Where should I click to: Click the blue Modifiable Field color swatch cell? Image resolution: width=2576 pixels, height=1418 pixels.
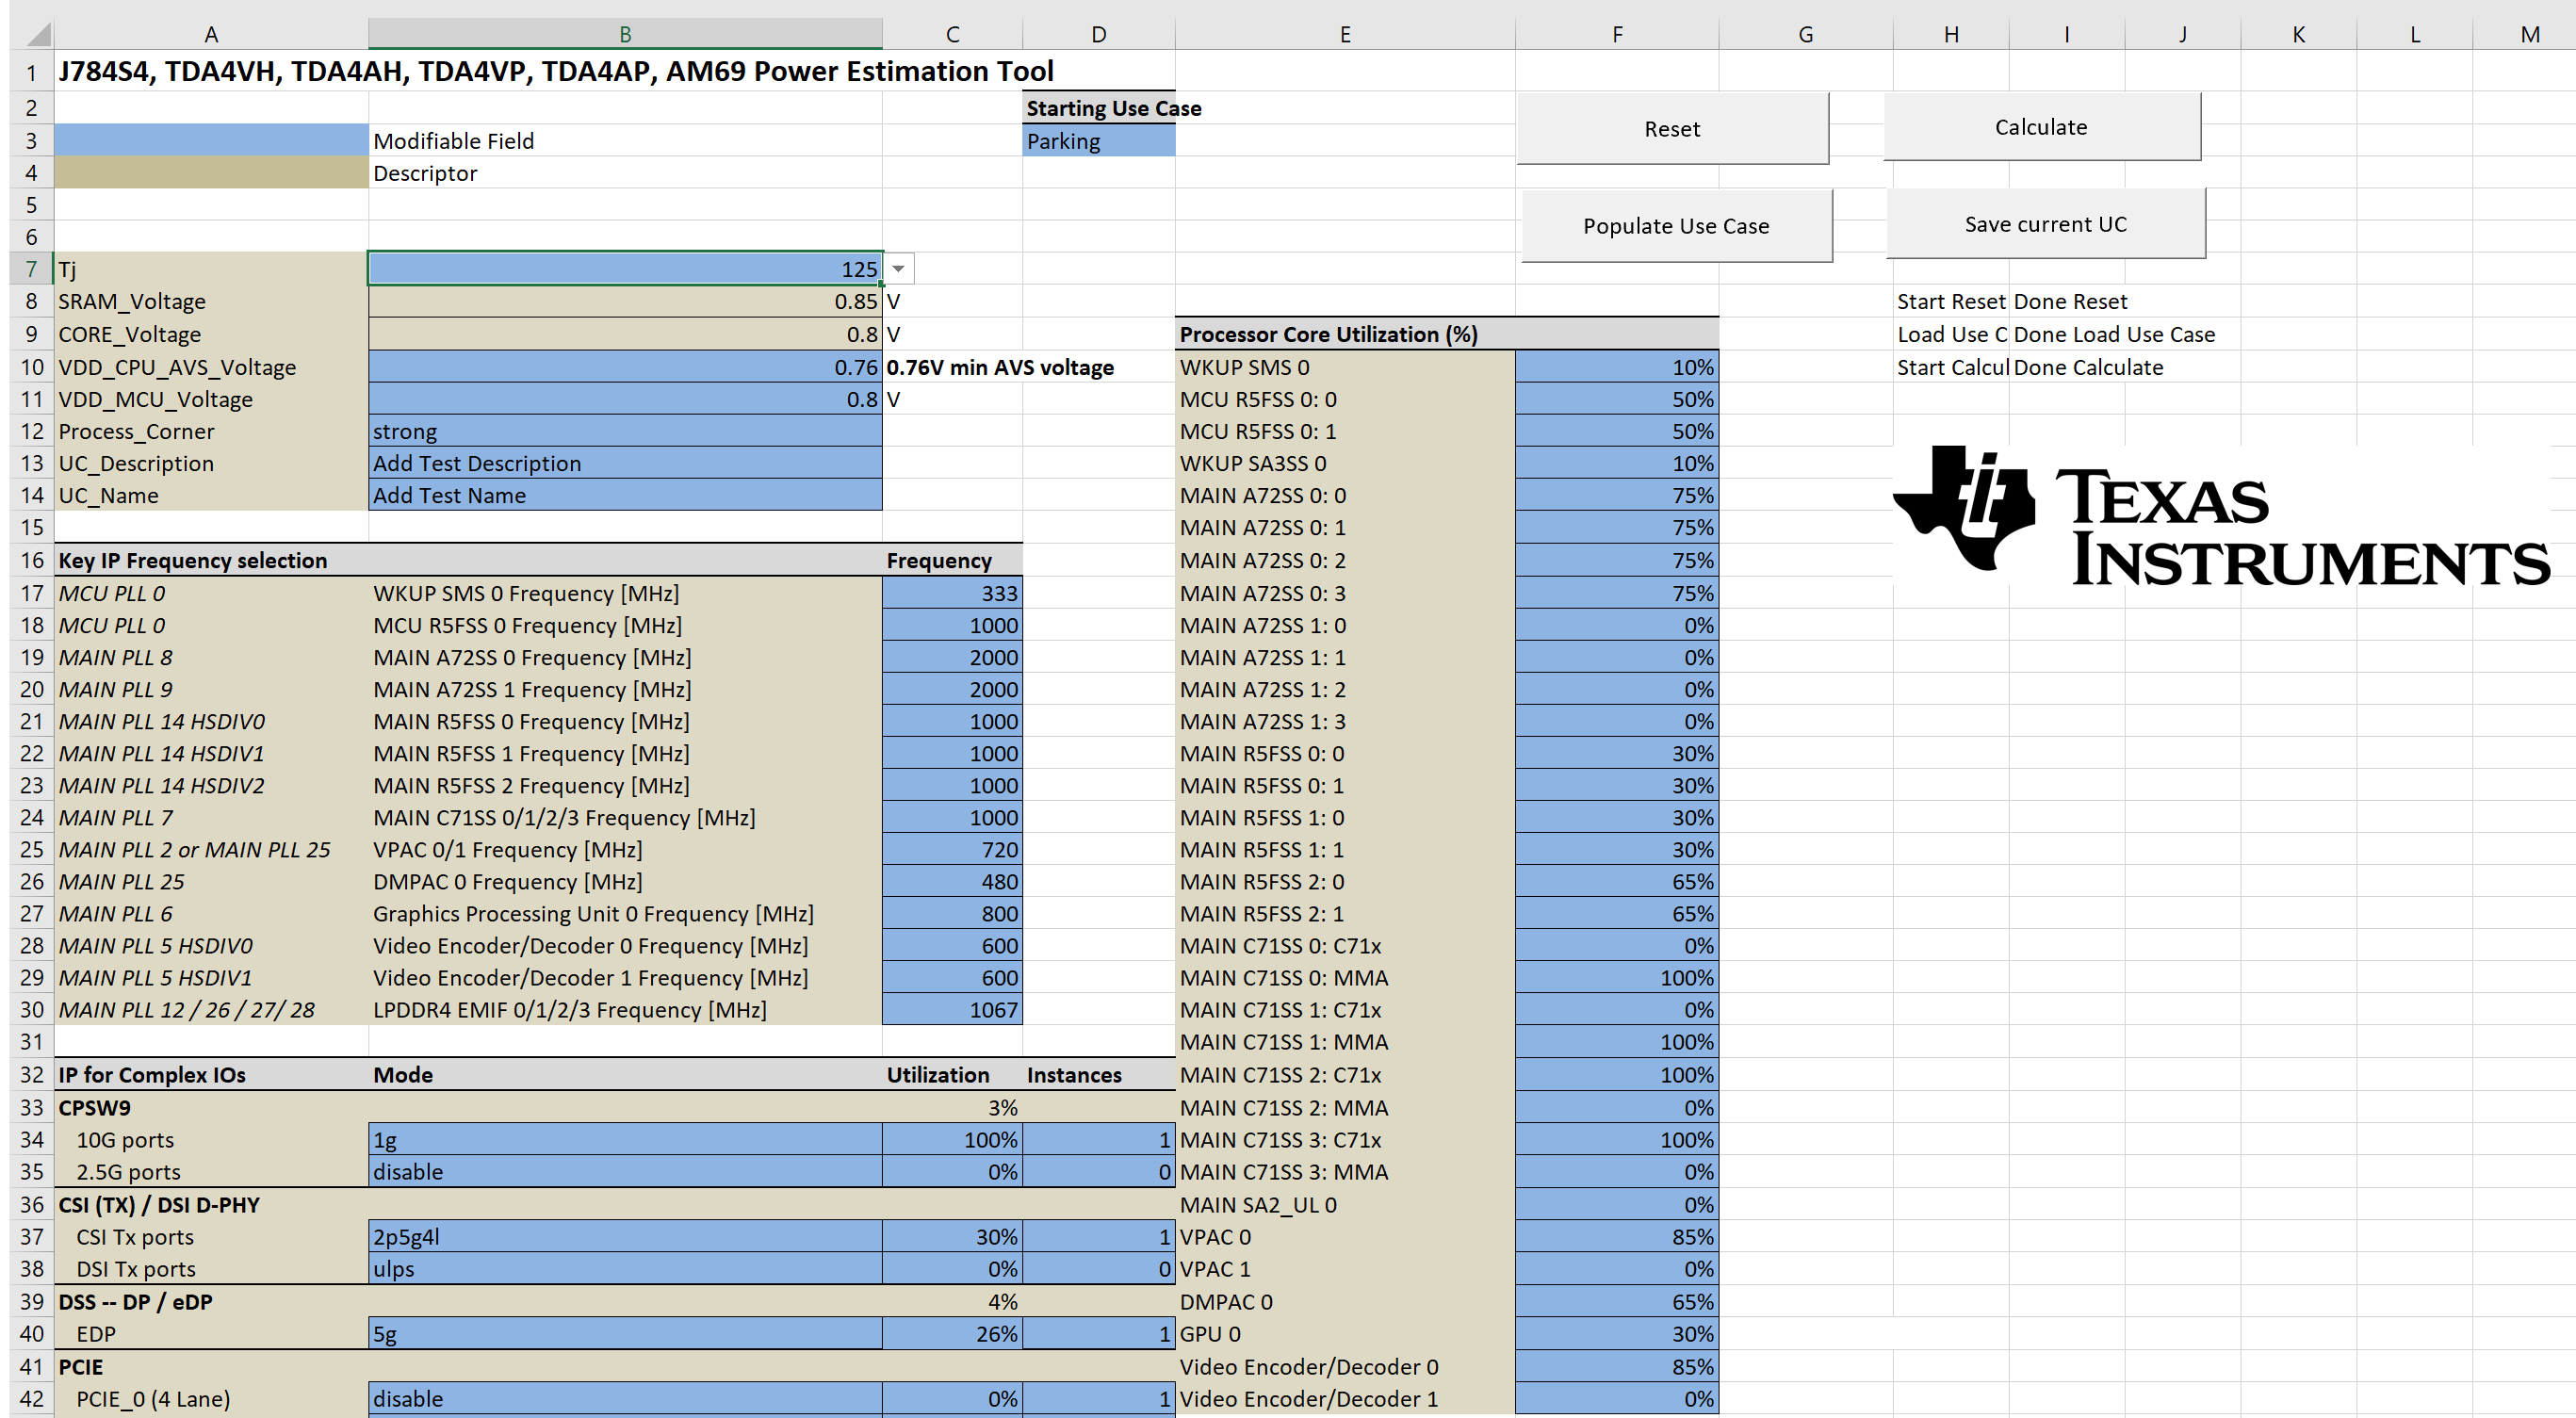211,141
